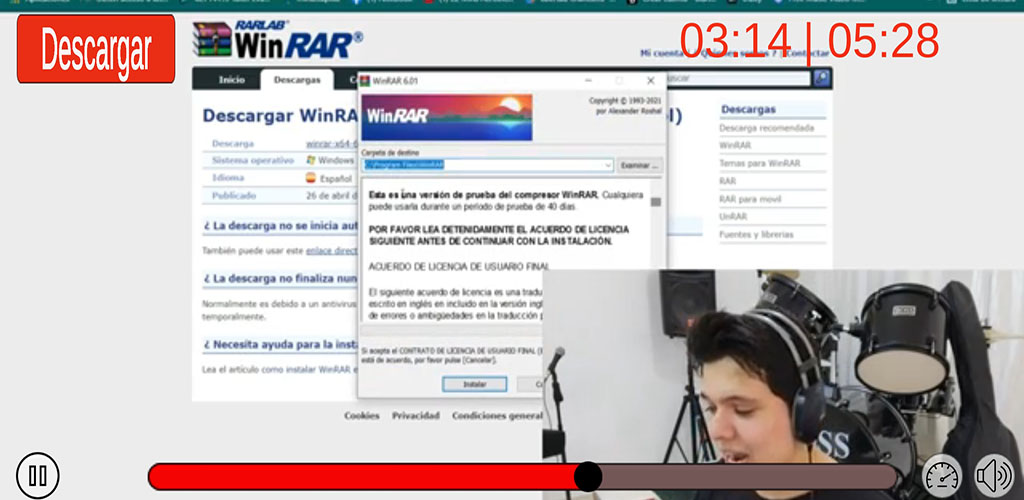Mute audio with the speaker icon

coord(994,476)
